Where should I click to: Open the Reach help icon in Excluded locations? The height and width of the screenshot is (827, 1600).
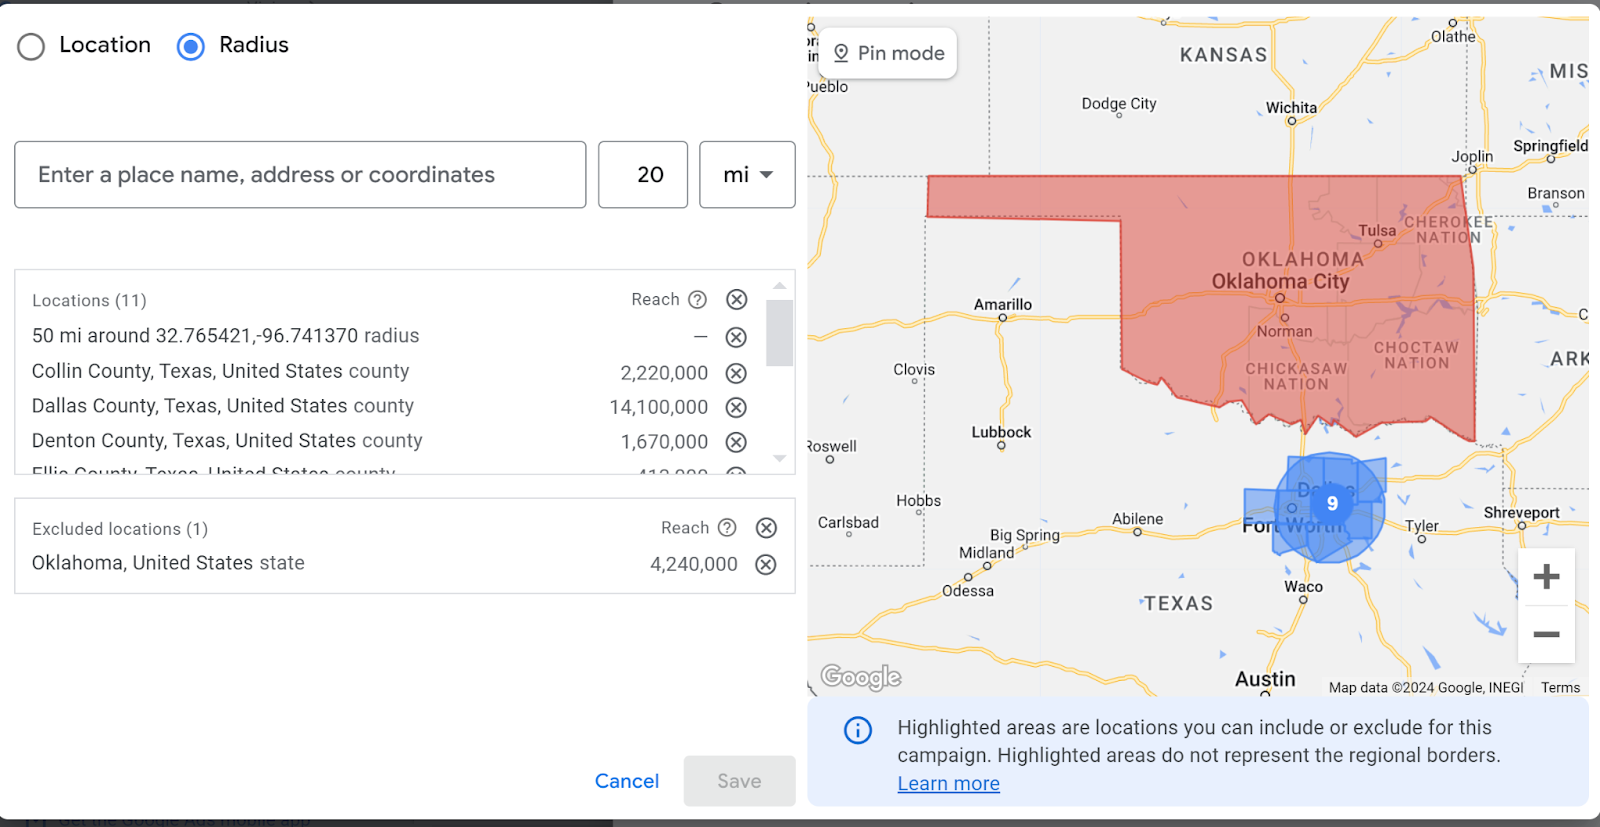point(728,528)
